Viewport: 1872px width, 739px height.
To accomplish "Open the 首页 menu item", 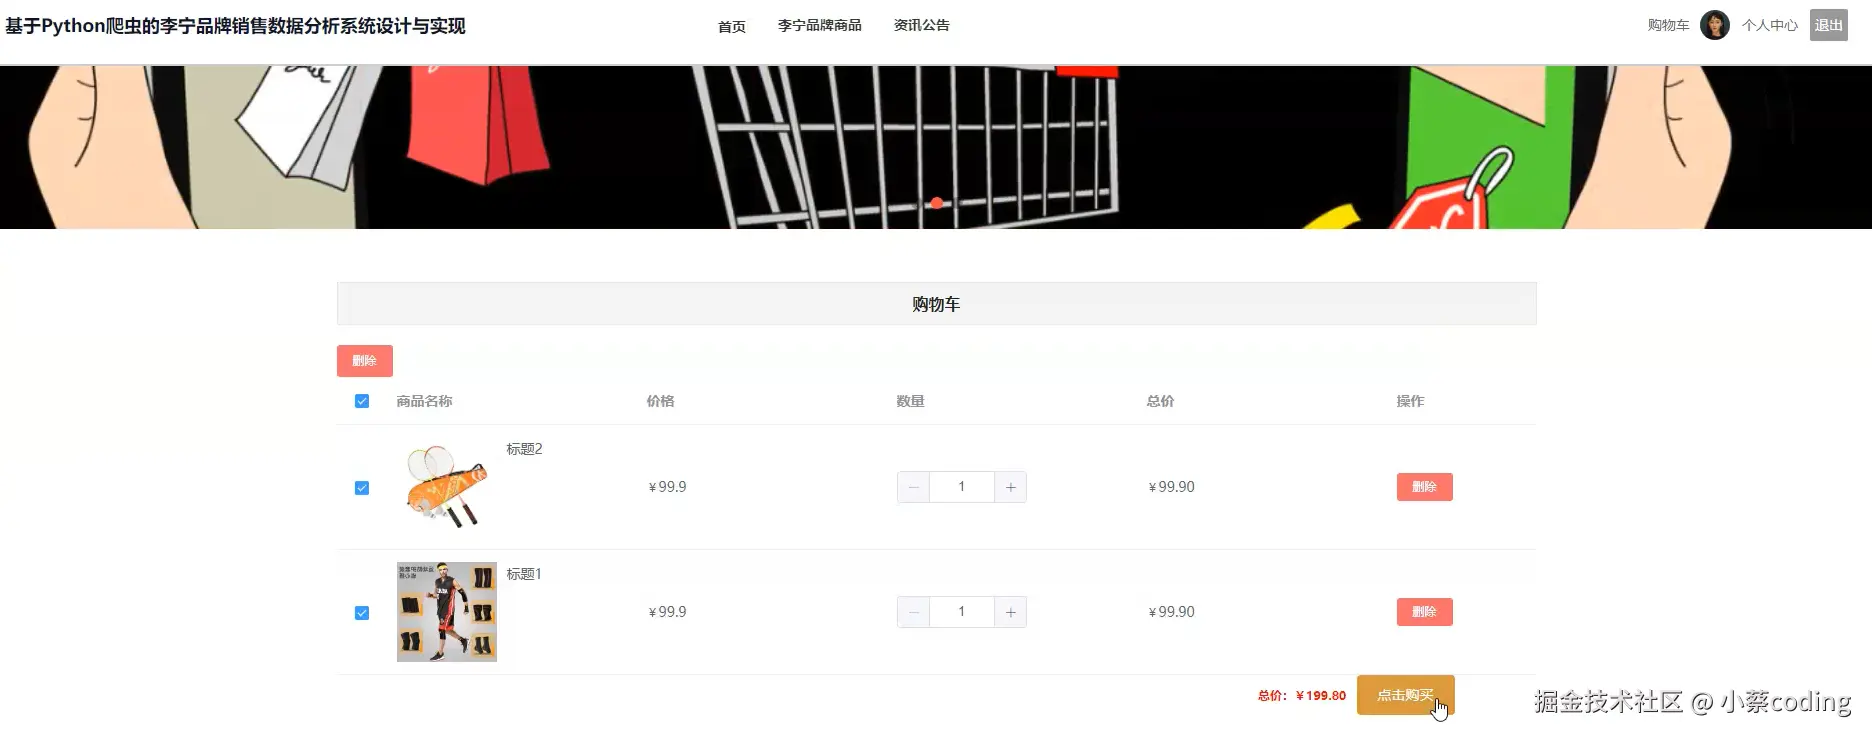I will click(731, 26).
